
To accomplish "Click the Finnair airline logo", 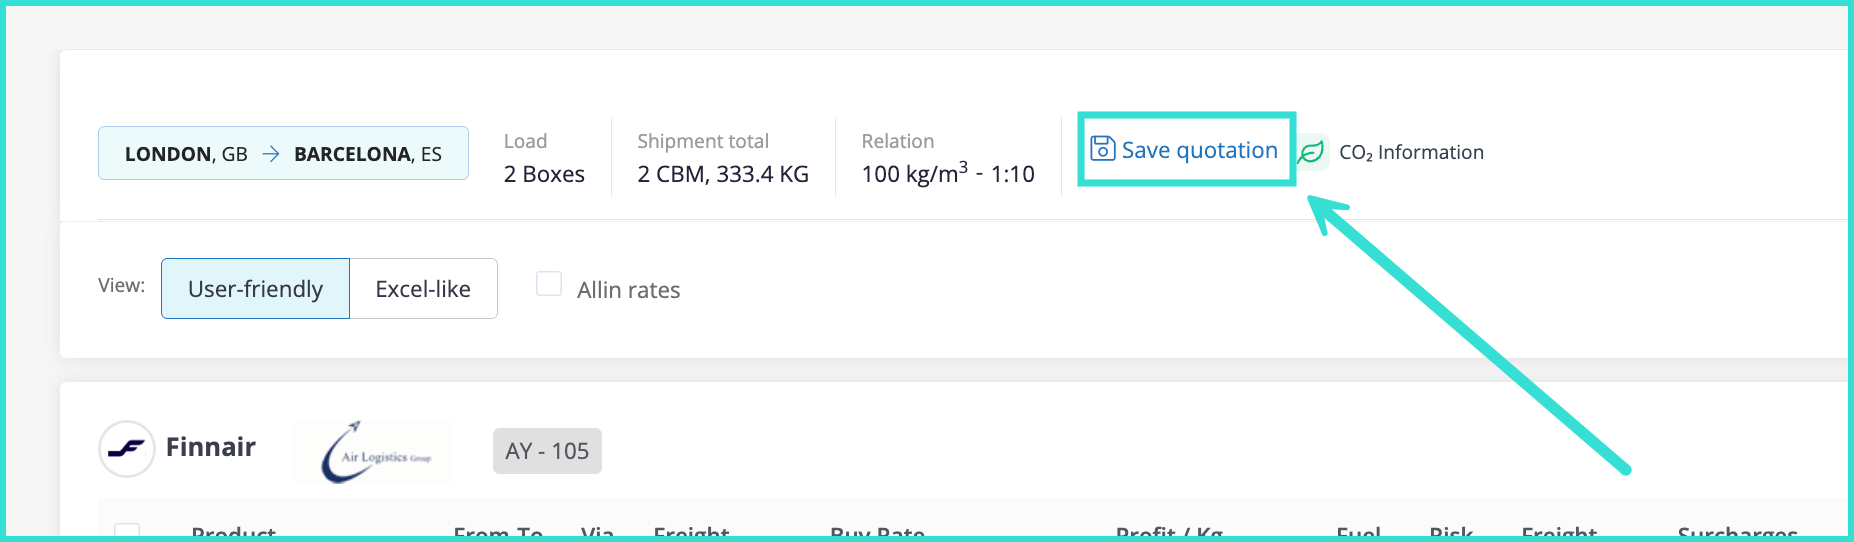I will tap(127, 449).
